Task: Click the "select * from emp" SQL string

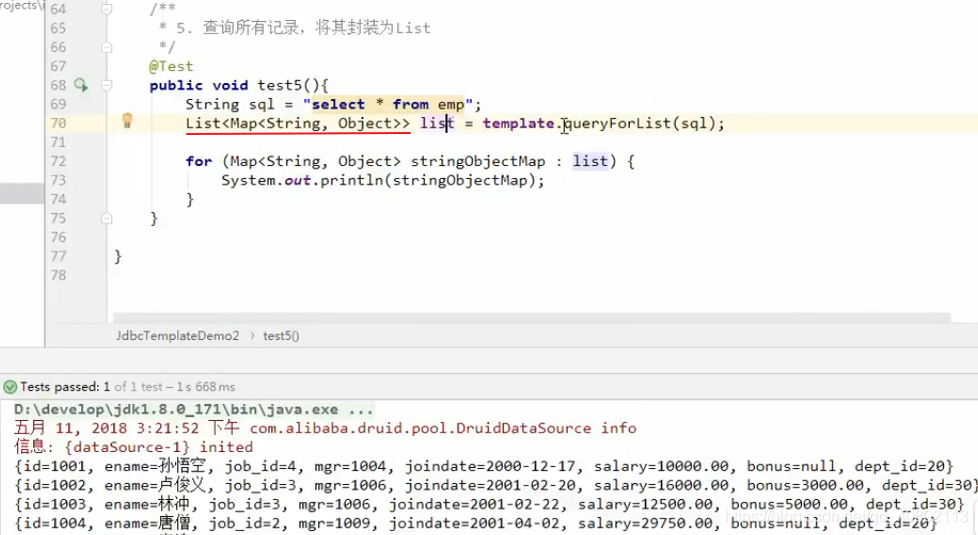Action: click(388, 104)
